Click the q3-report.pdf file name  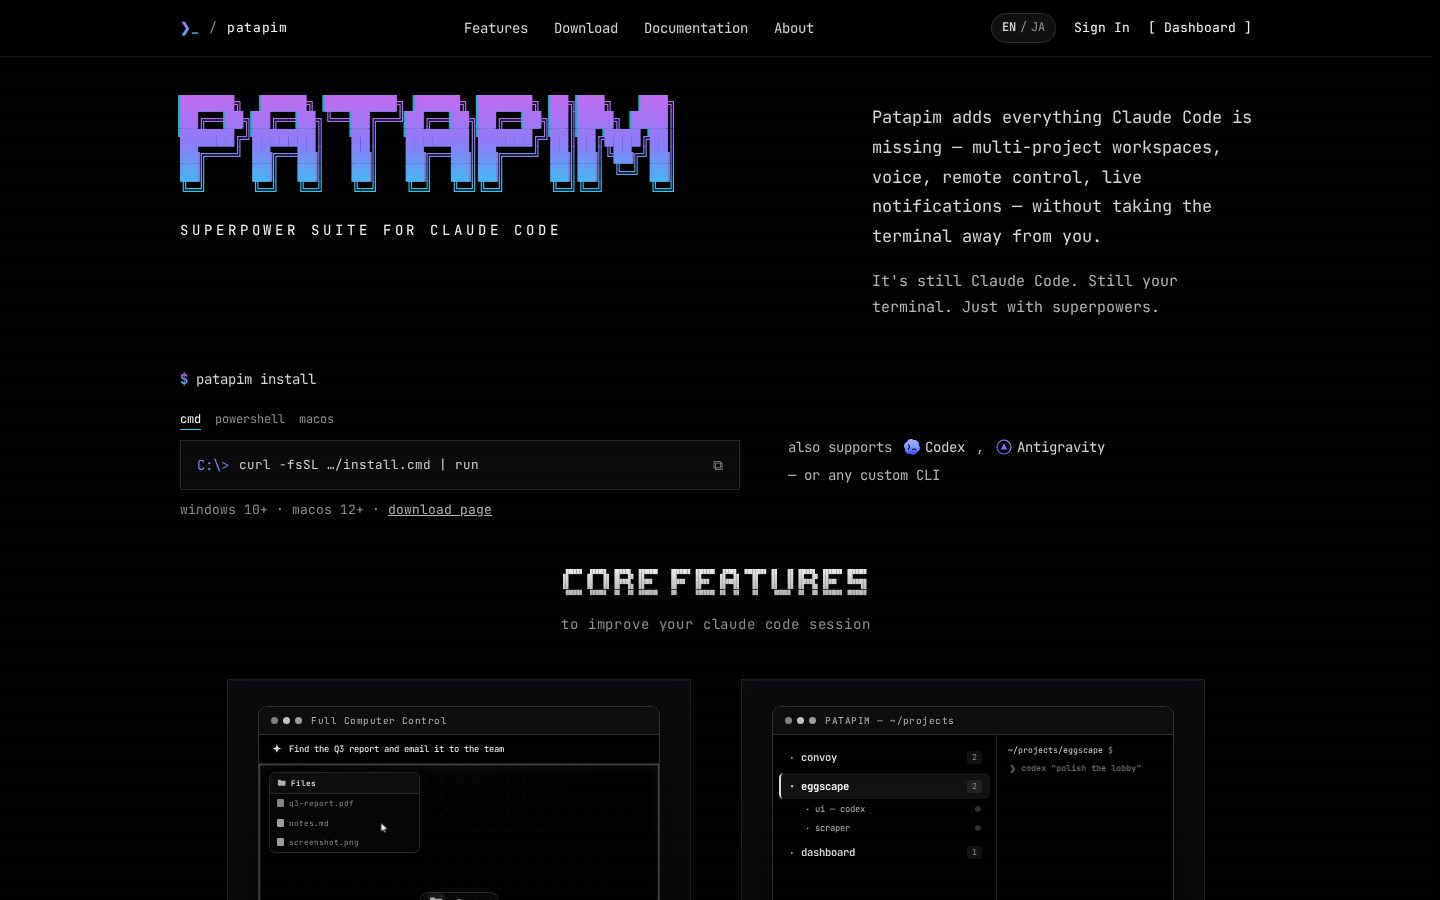321,803
